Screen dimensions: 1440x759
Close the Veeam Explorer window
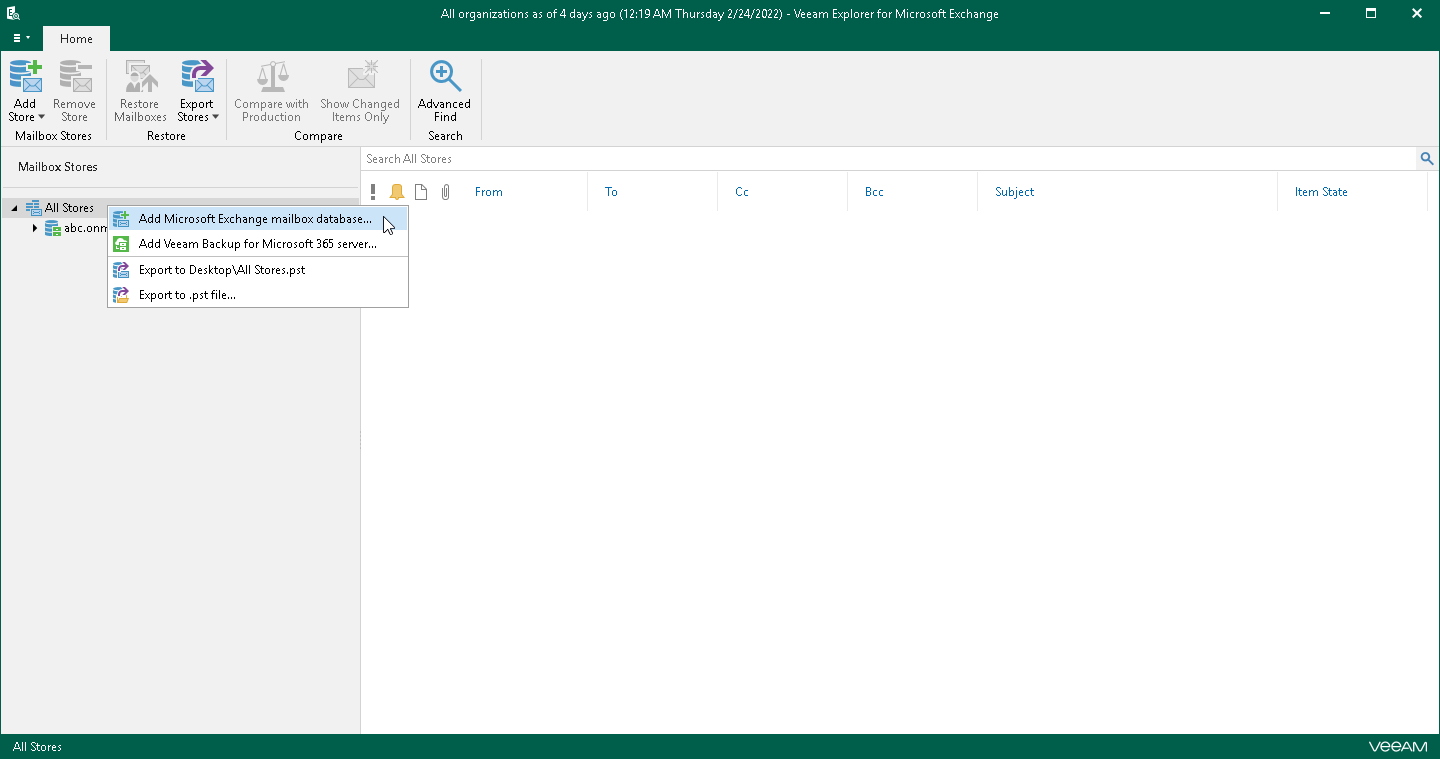1417,14
